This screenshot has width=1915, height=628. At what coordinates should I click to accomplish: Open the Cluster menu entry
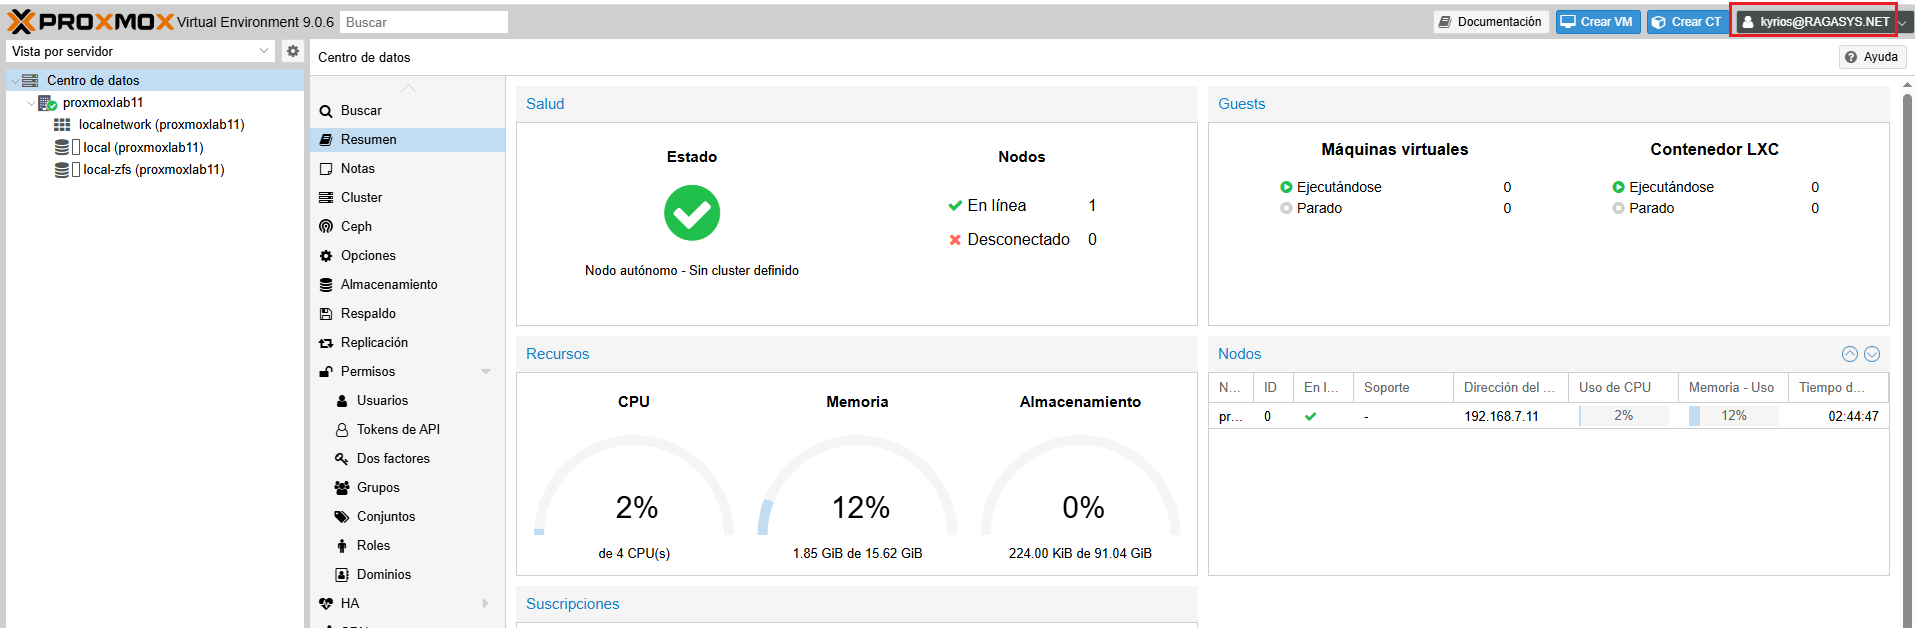coord(408,198)
